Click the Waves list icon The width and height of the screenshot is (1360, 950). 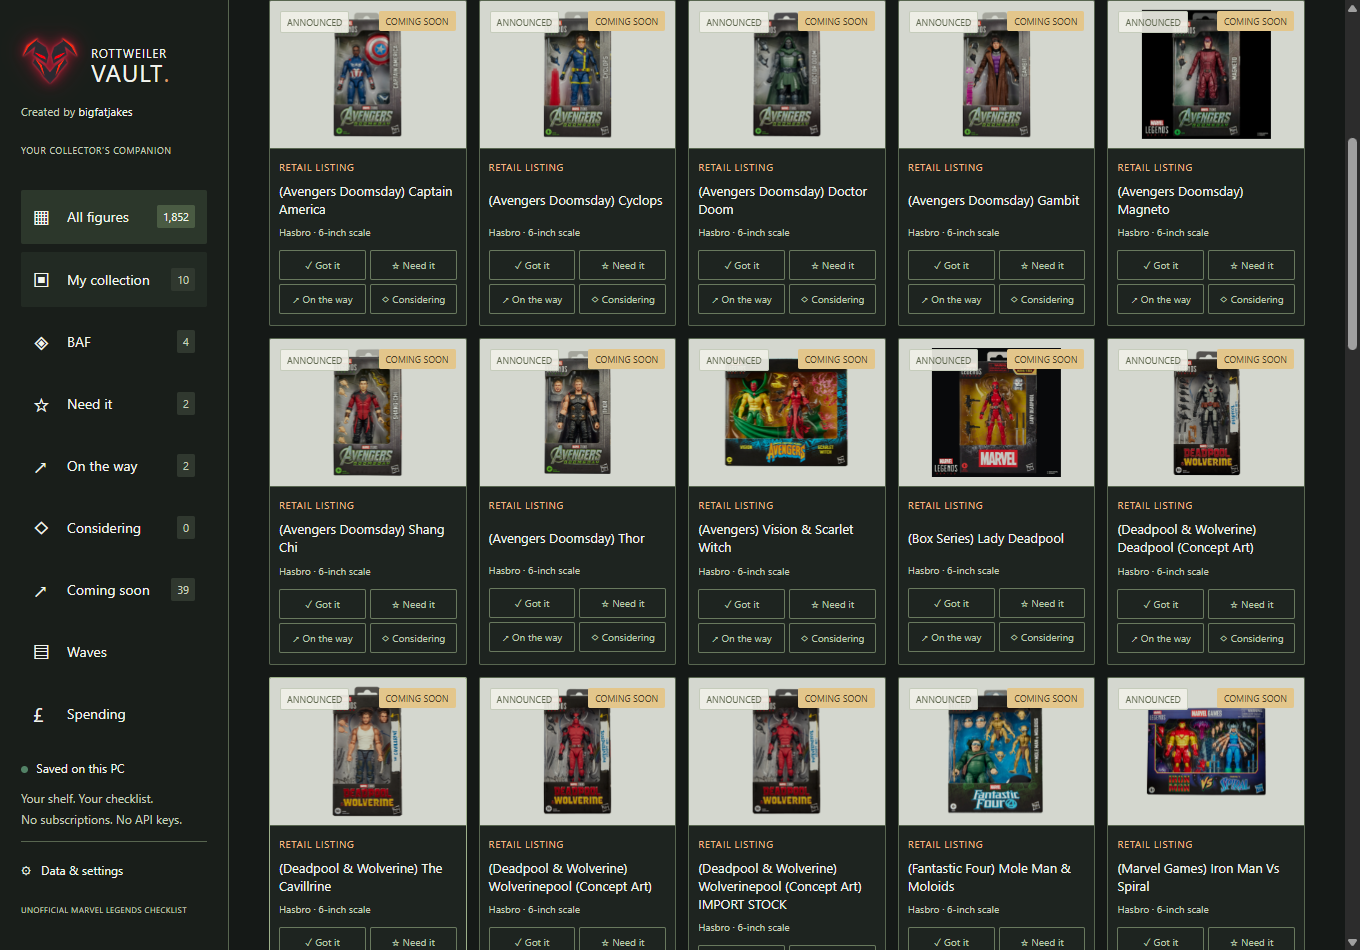click(41, 652)
